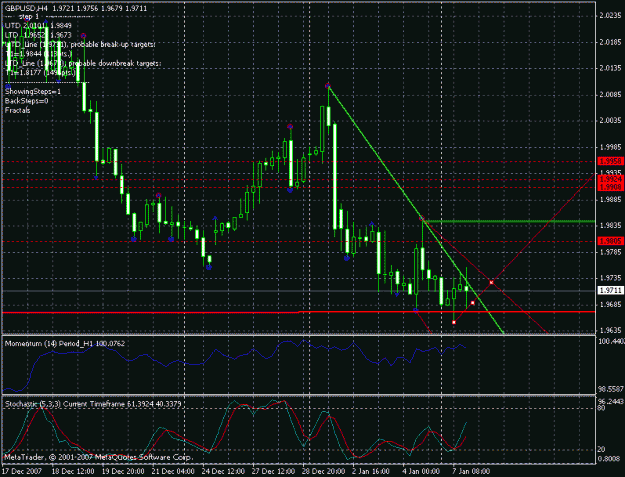Image resolution: width=625 pixels, height=477 pixels.
Task: Click the 1.9685 price scale value
Action: pos(610,304)
